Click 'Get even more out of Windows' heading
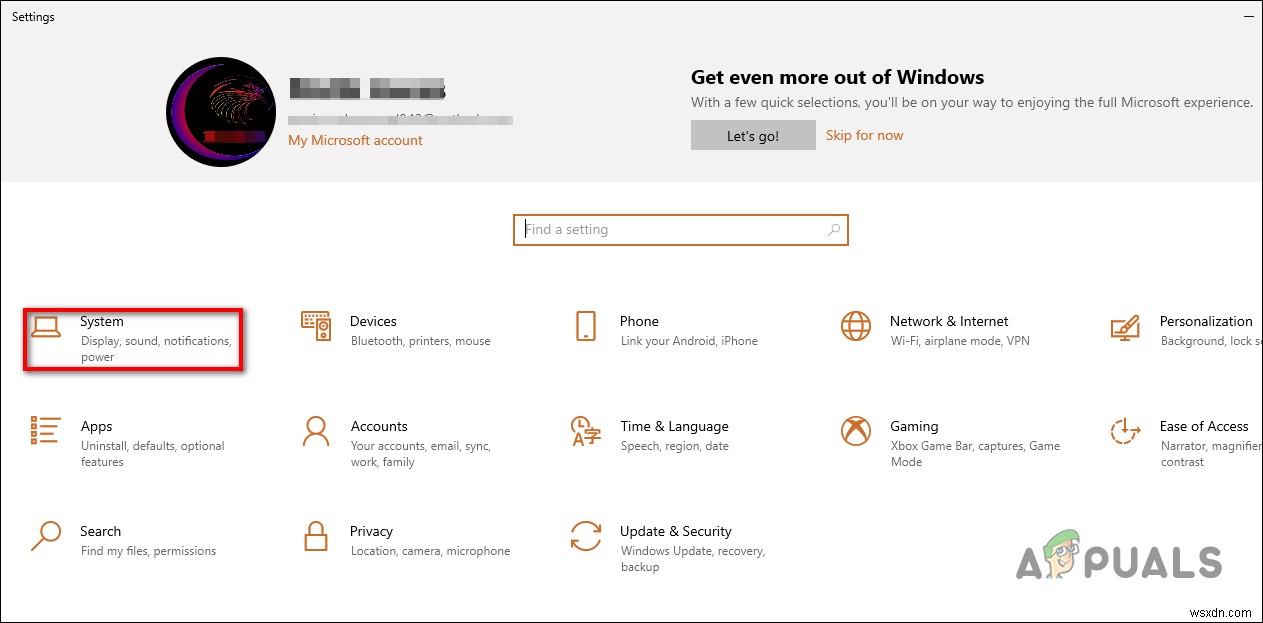This screenshot has height=623, width=1263. [x=838, y=77]
